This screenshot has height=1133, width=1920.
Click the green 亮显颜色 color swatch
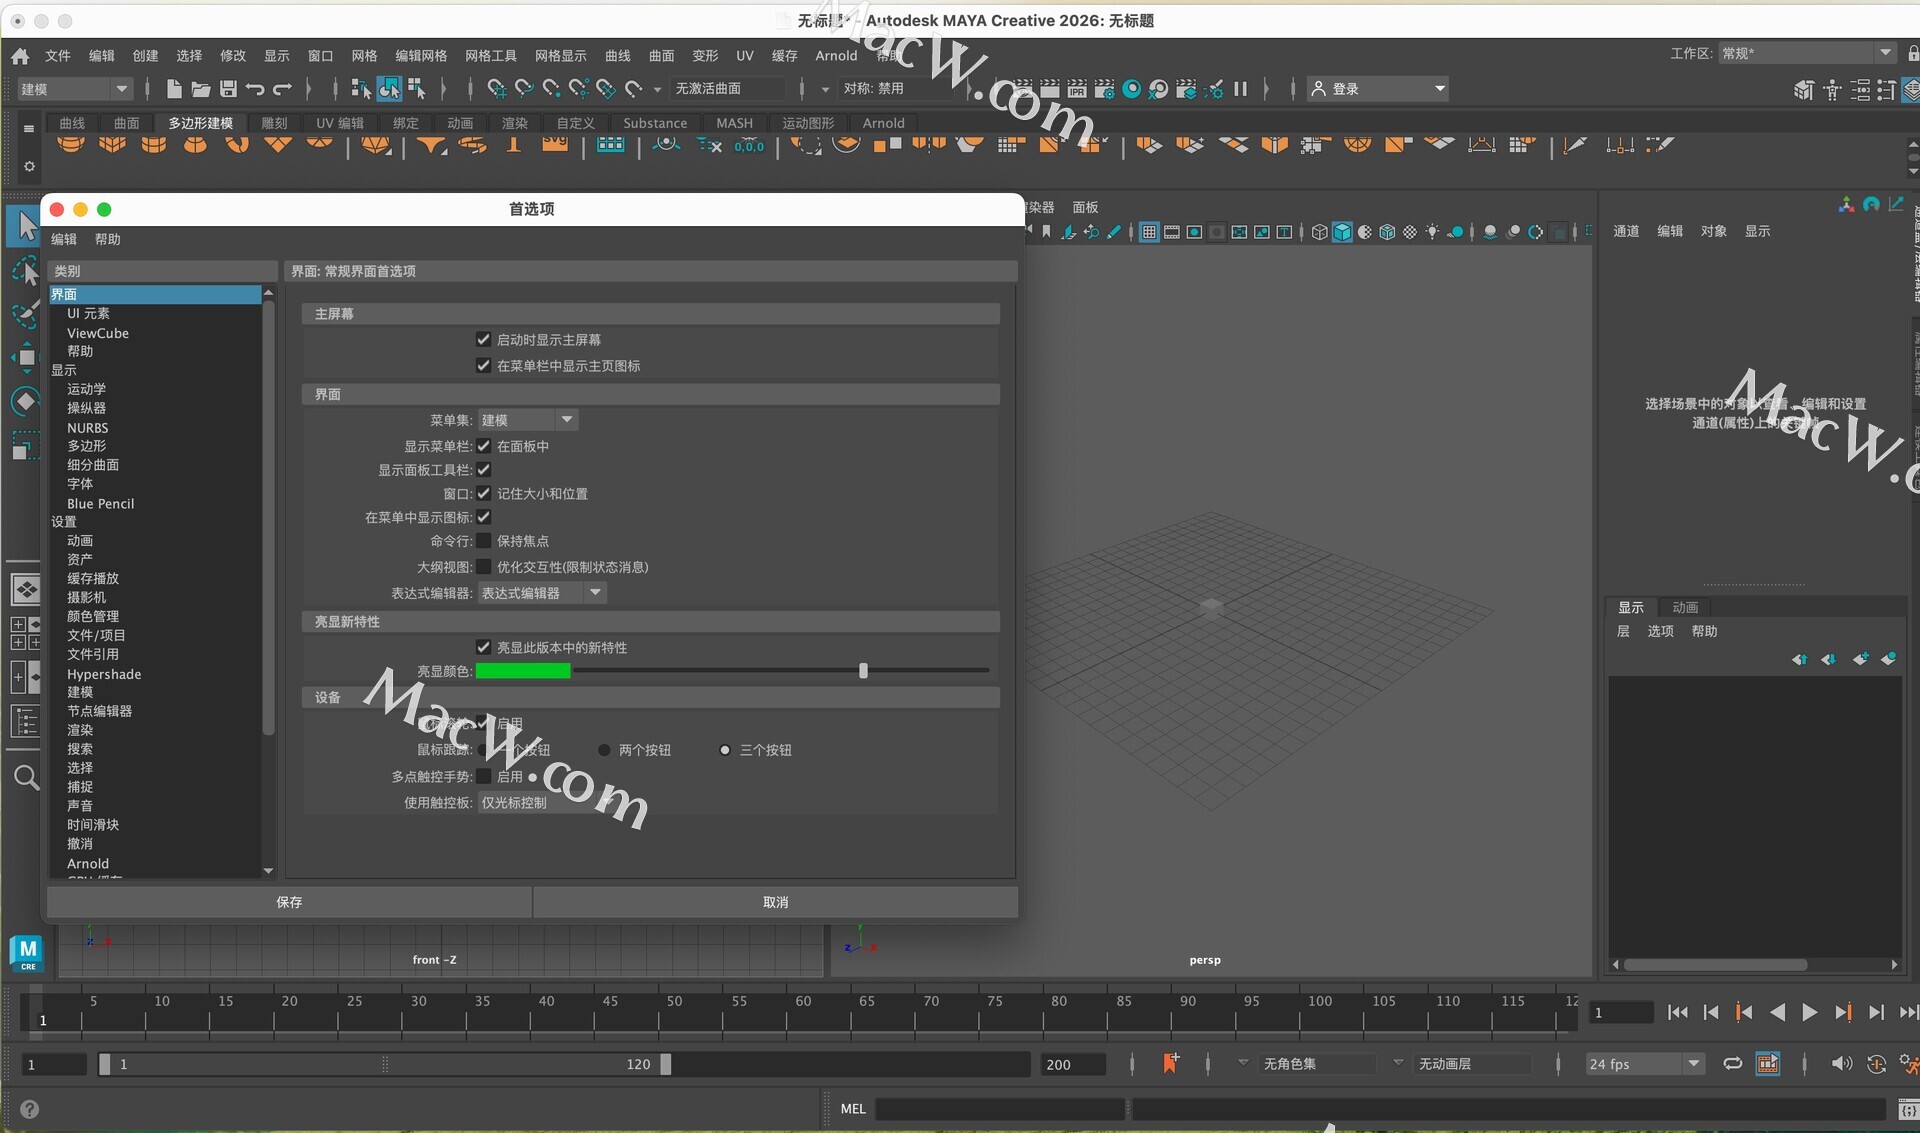(523, 671)
